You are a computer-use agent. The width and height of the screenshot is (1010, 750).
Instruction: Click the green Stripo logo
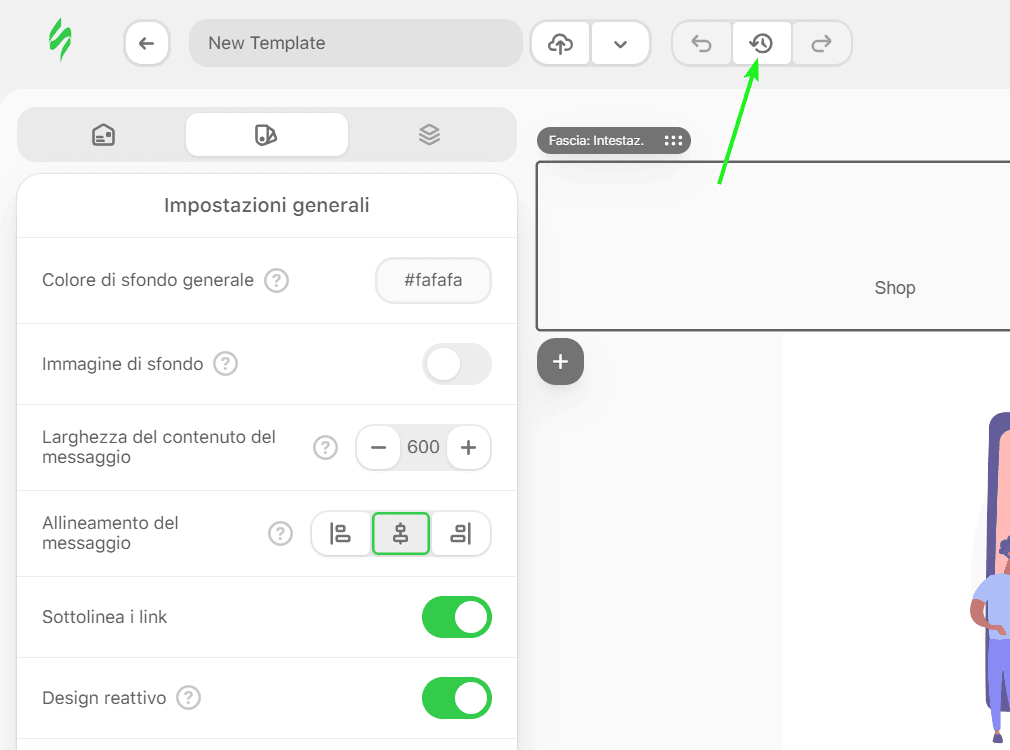tap(60, 42)
